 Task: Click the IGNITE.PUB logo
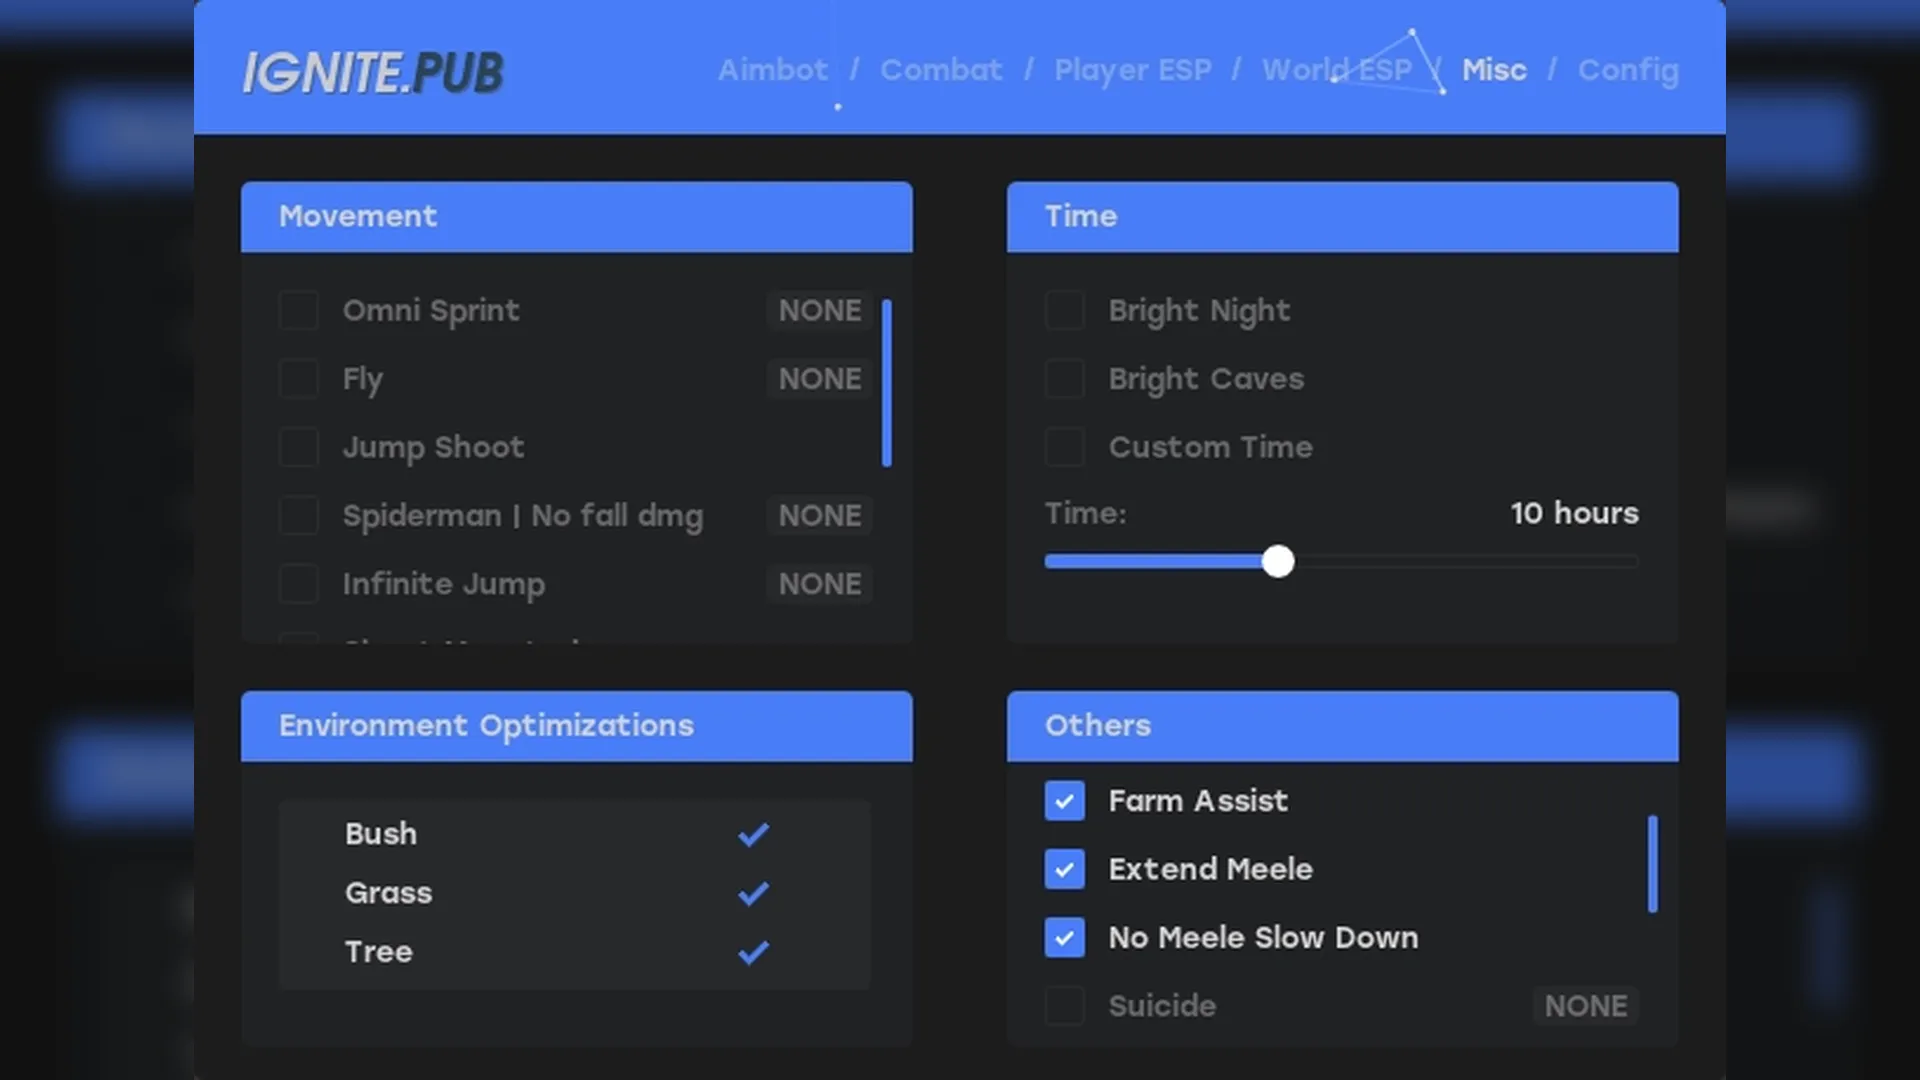[373, 72]
